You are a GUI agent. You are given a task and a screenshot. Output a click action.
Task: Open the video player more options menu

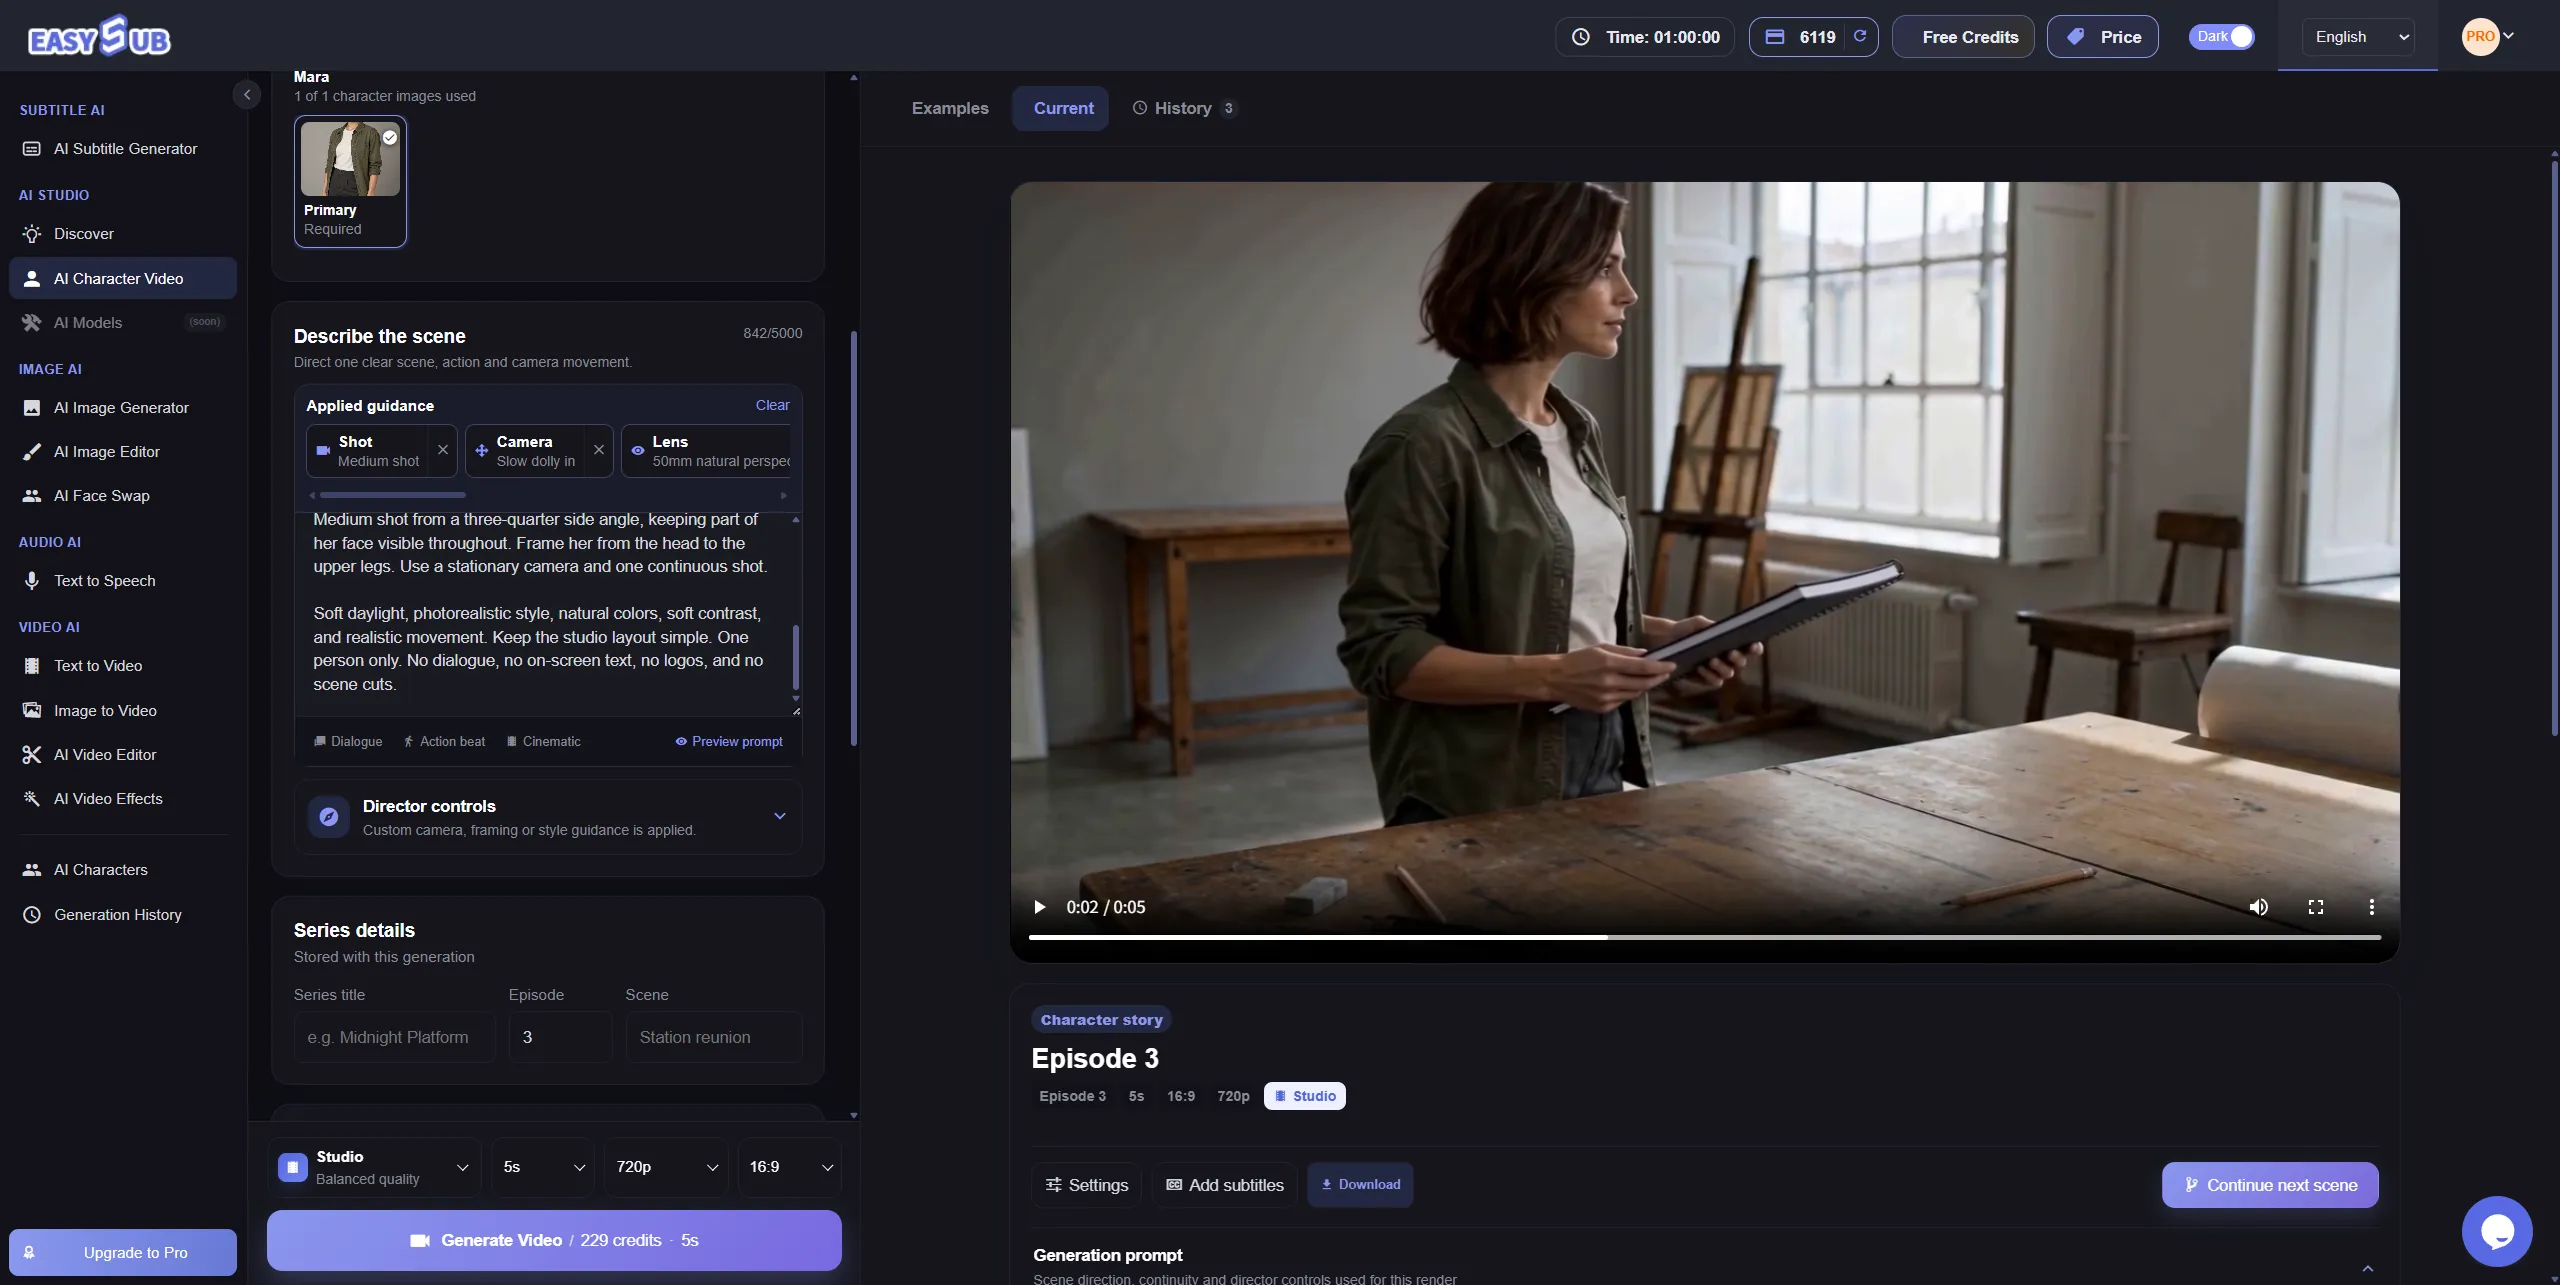click(x=2371, y=907)
